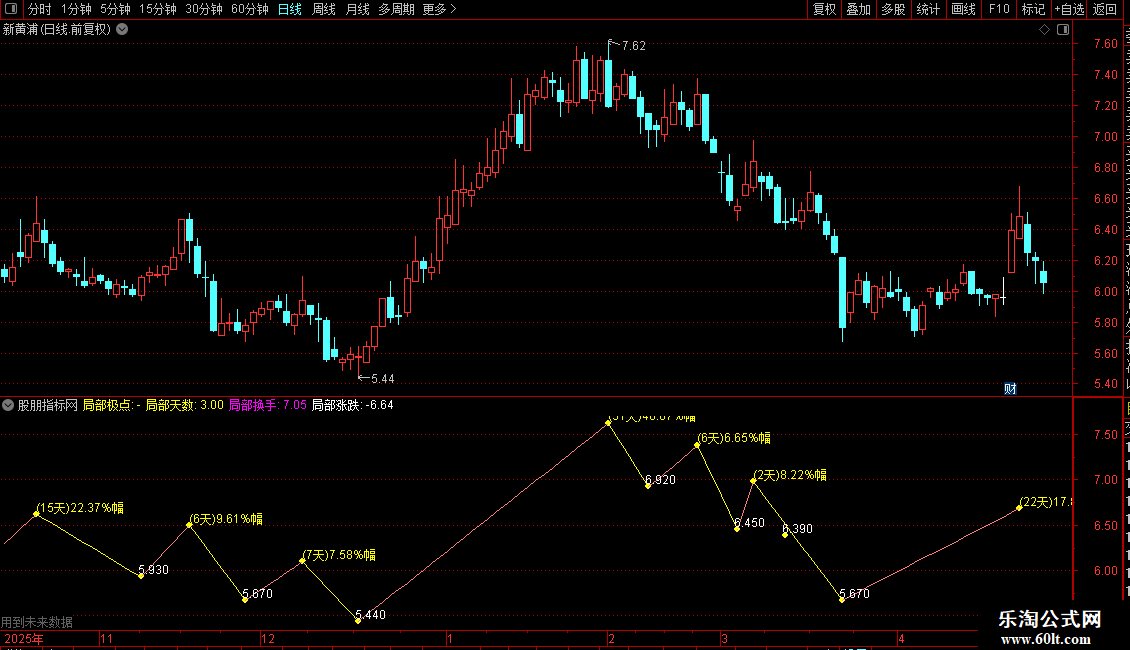Click month 4 on the time axis

[901, 638]
